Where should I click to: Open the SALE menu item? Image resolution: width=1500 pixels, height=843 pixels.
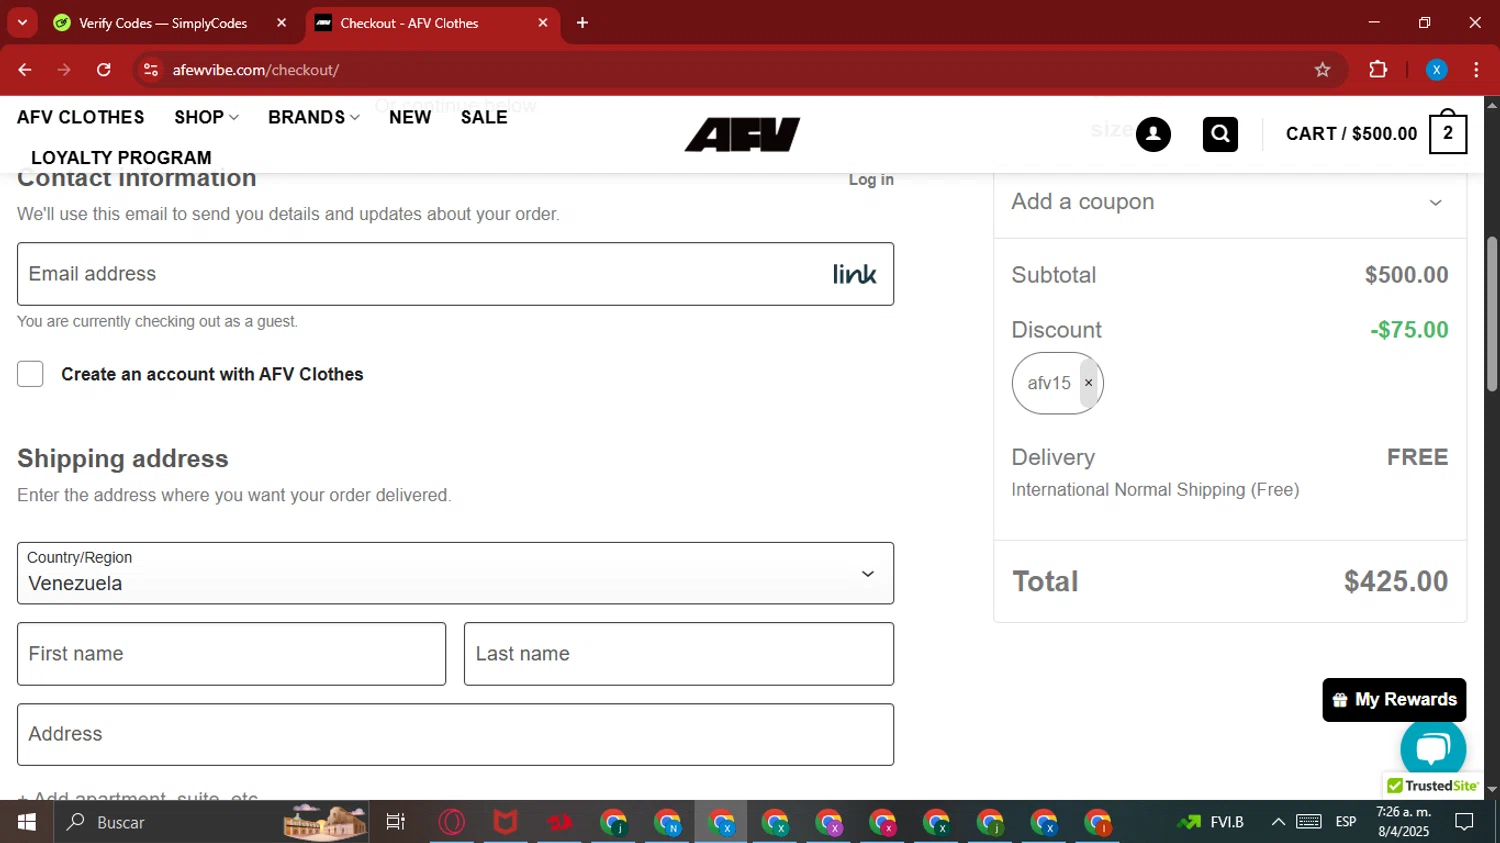click(x=484, y=117)
